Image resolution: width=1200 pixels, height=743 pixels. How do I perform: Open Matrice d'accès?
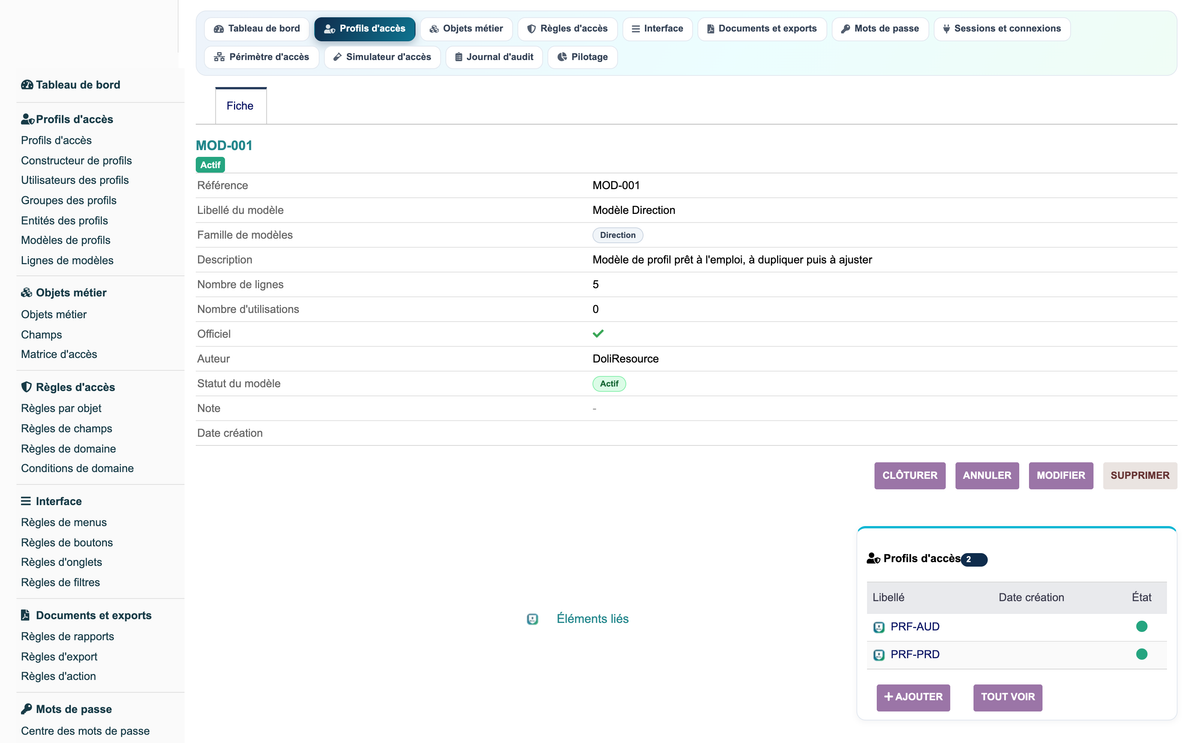pos(59,355)
